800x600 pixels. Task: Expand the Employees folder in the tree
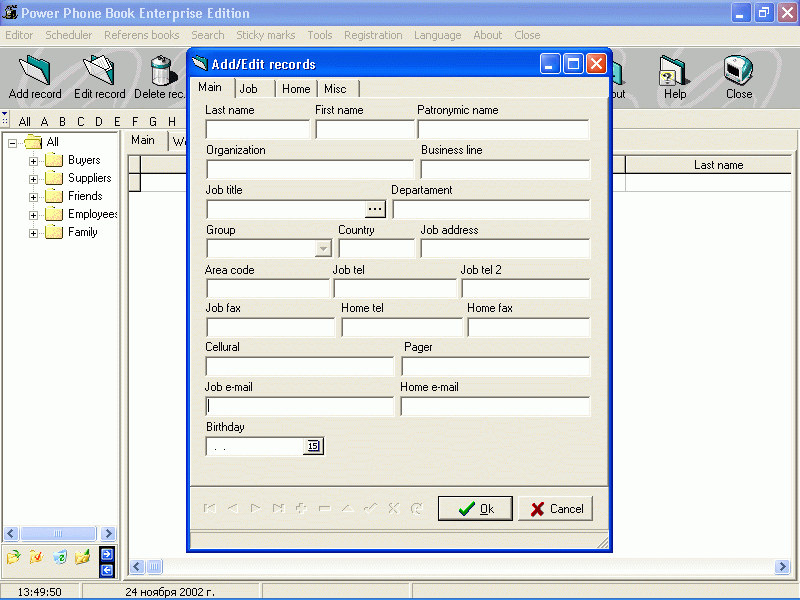coord(31,213)
